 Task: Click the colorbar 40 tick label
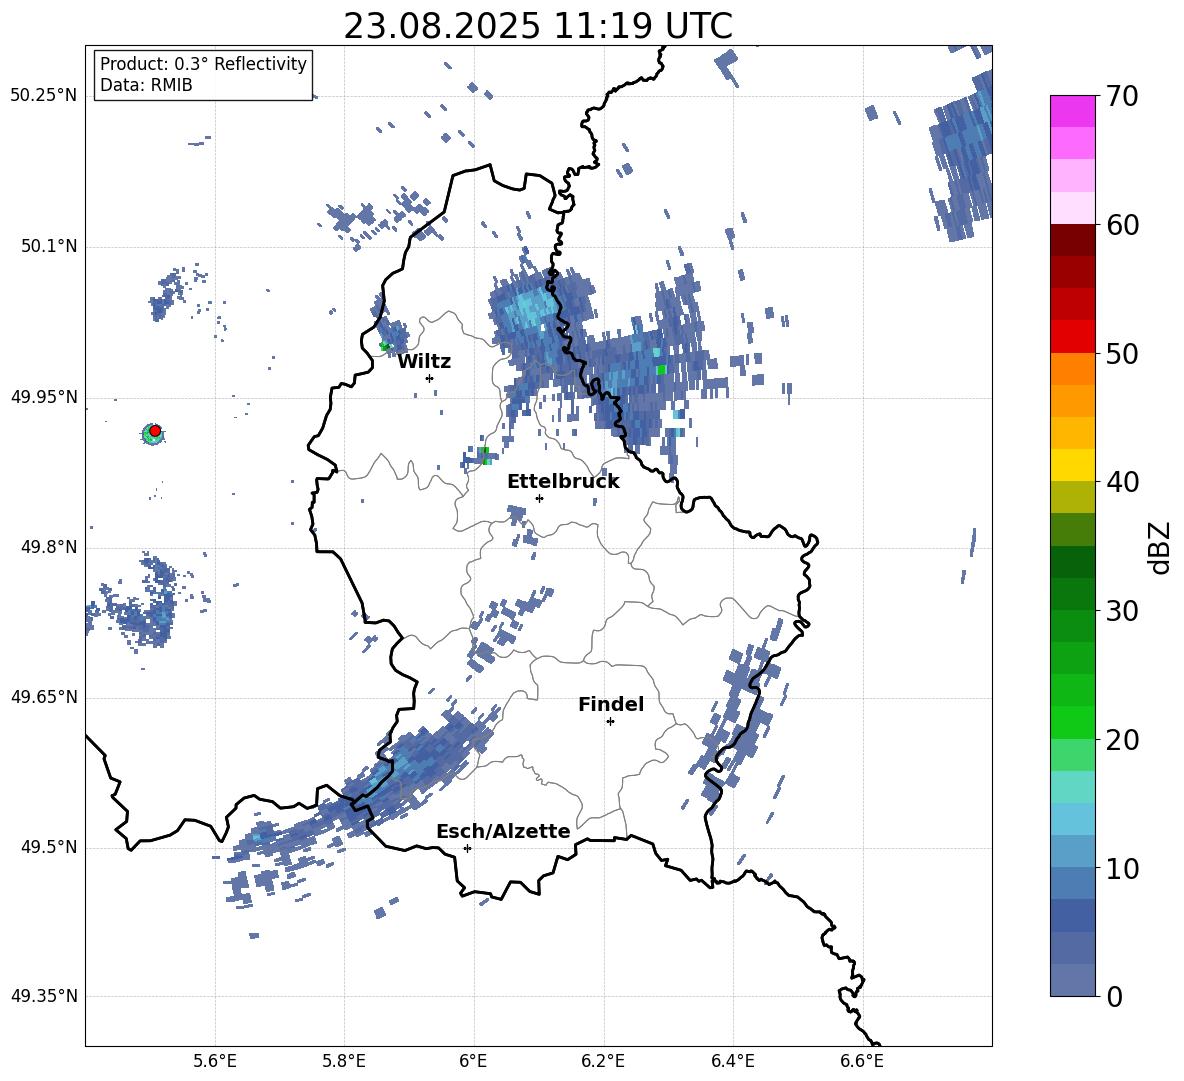[1122, 482]
